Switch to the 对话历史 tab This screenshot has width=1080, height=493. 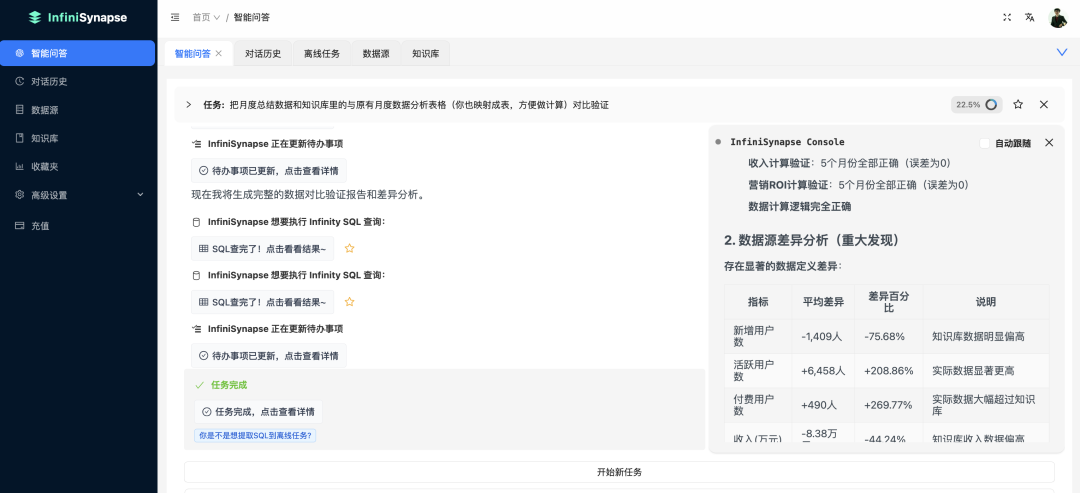pyautogui.click(x=263, y=54)
